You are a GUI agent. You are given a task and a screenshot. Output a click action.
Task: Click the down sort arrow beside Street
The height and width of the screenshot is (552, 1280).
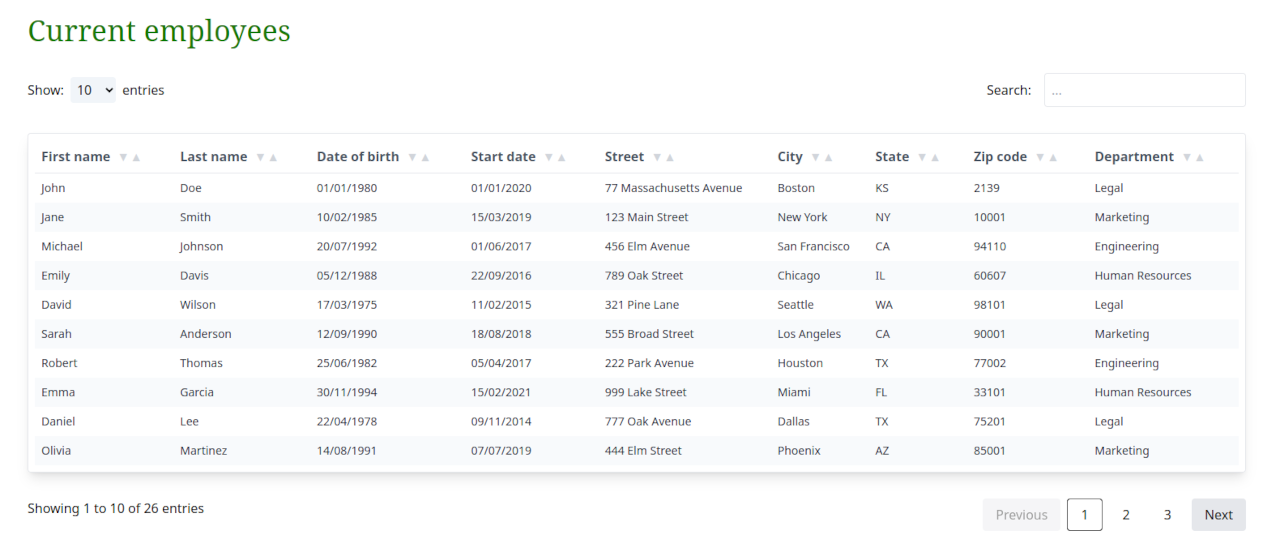pos(657,158)
